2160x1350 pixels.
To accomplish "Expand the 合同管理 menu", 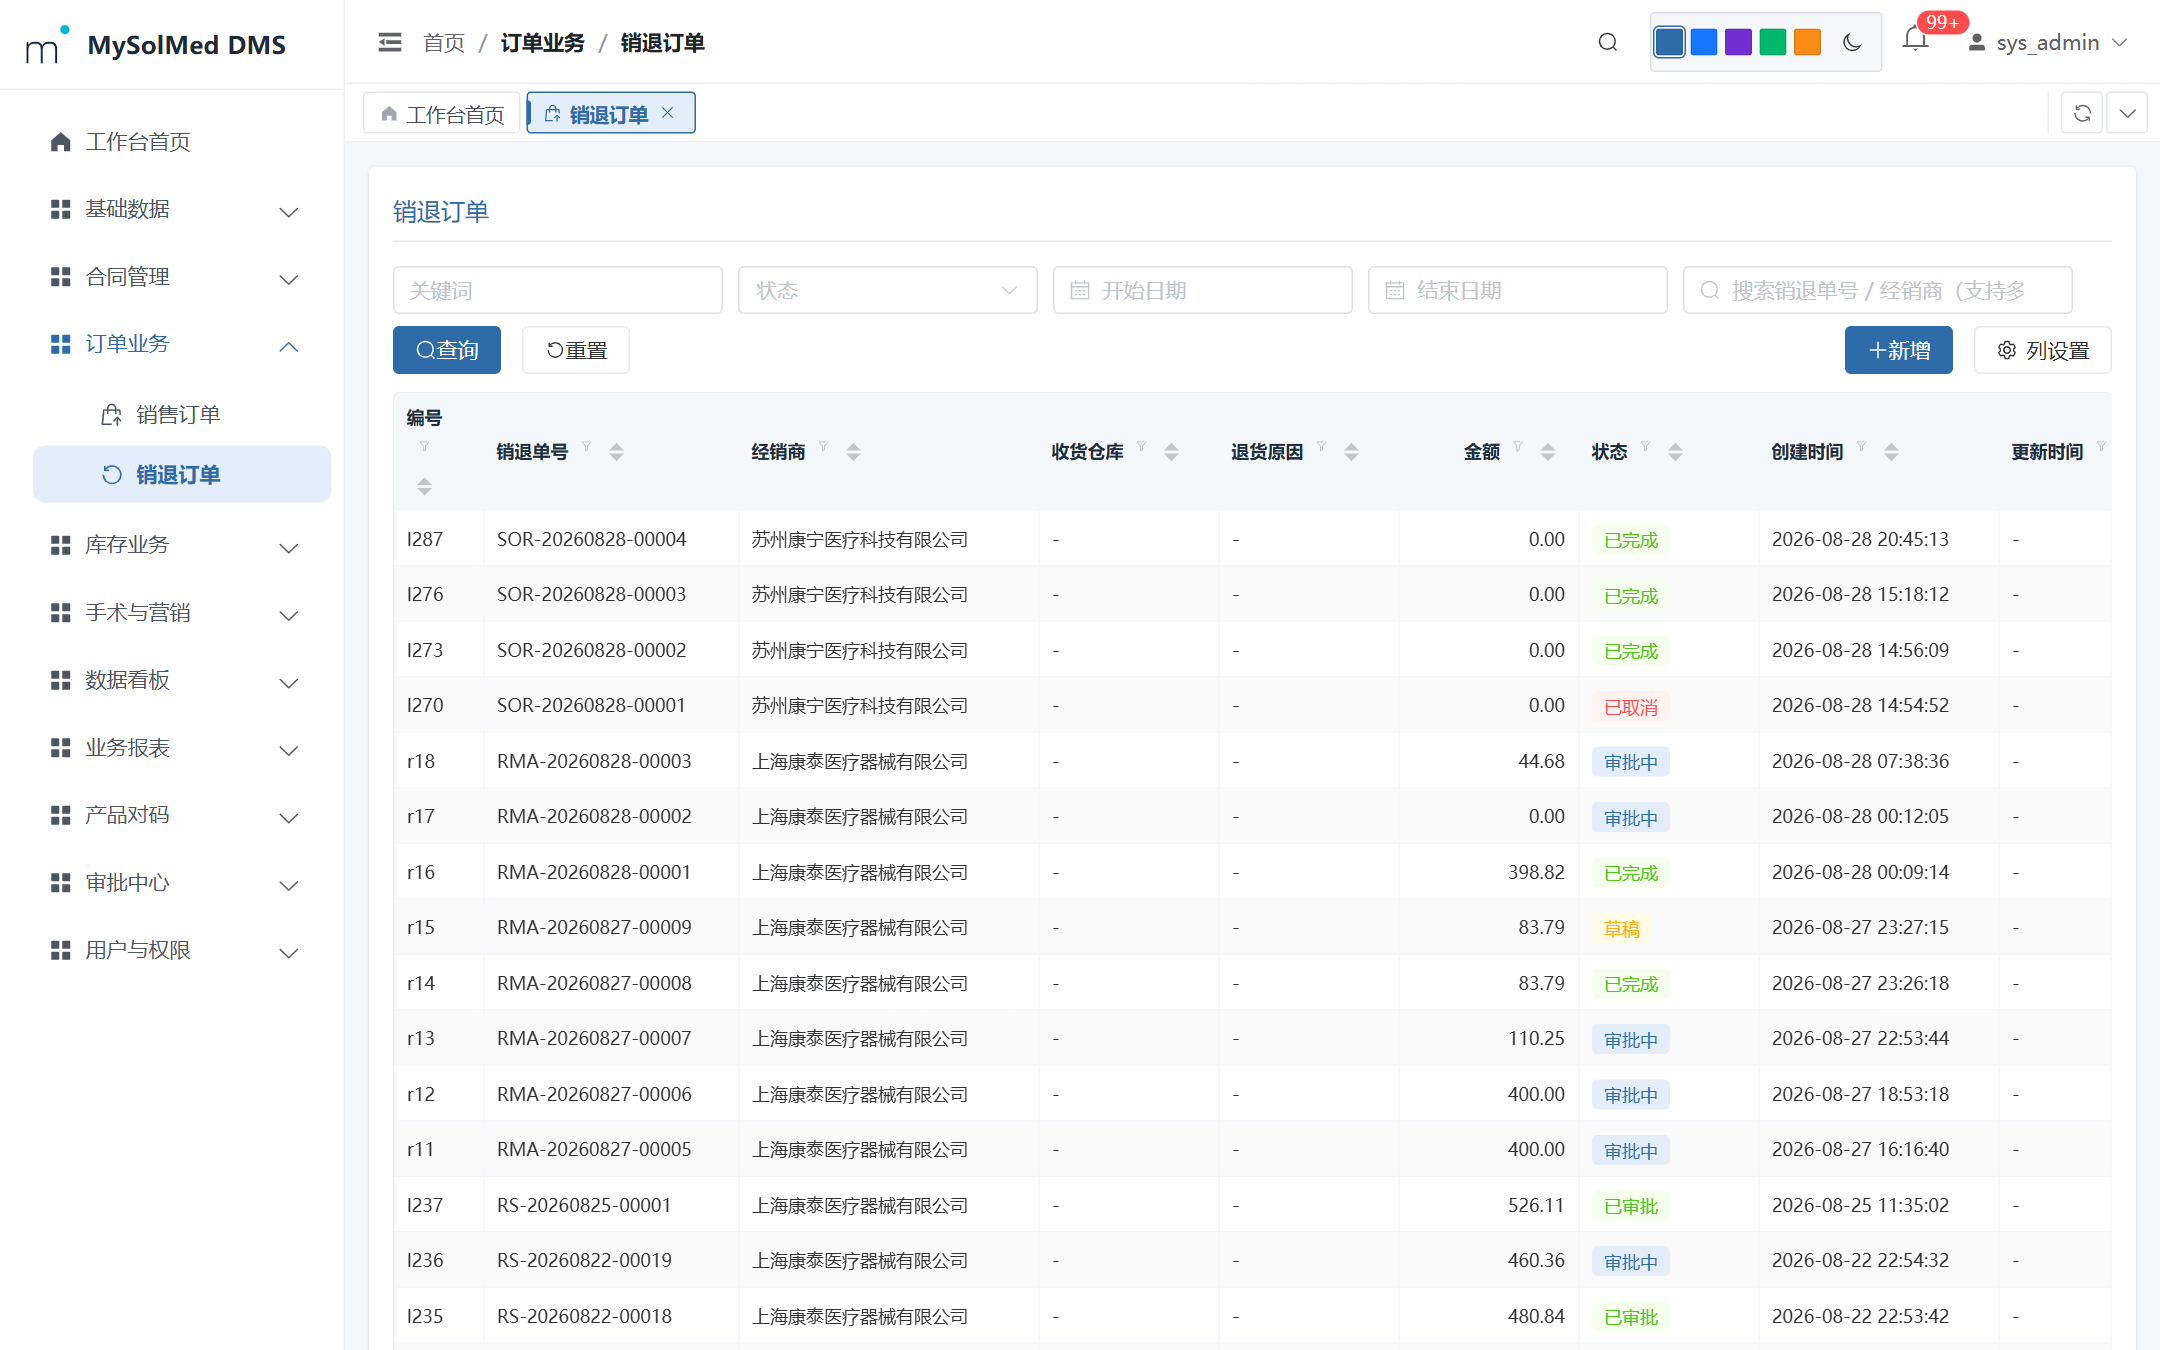I will (182, 277).
